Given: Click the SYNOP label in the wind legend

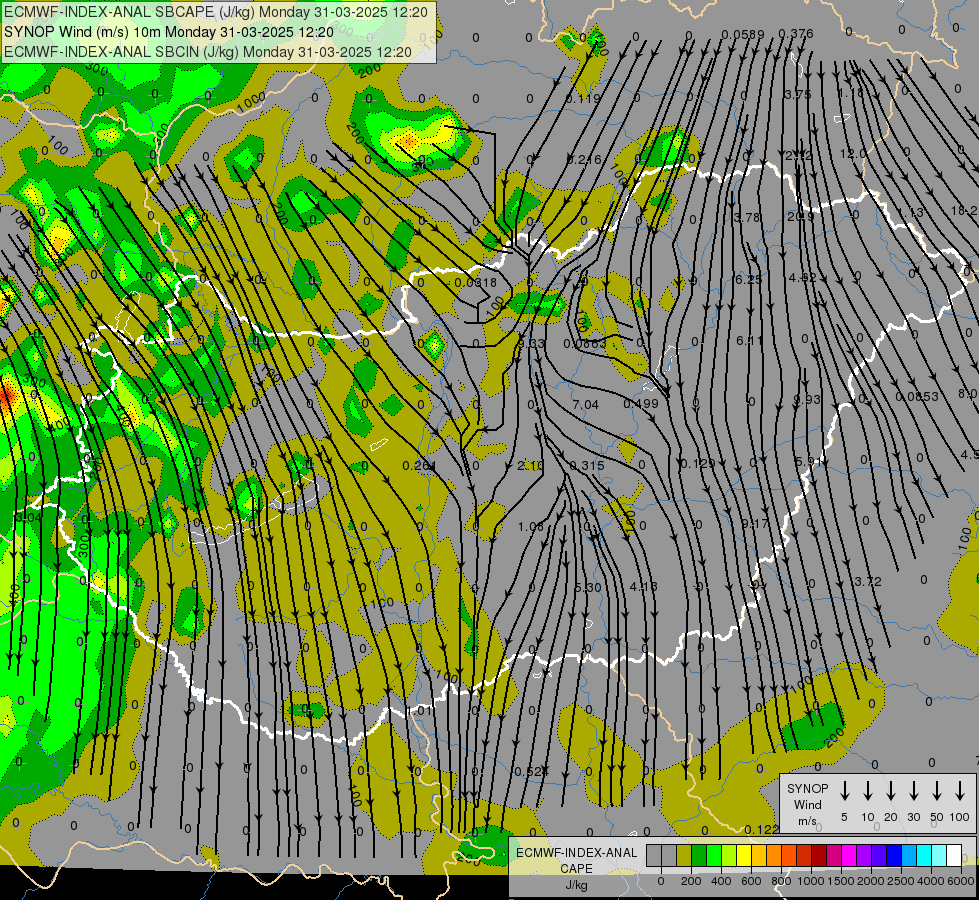Looking at the screenshot, I should pos(807,788).
